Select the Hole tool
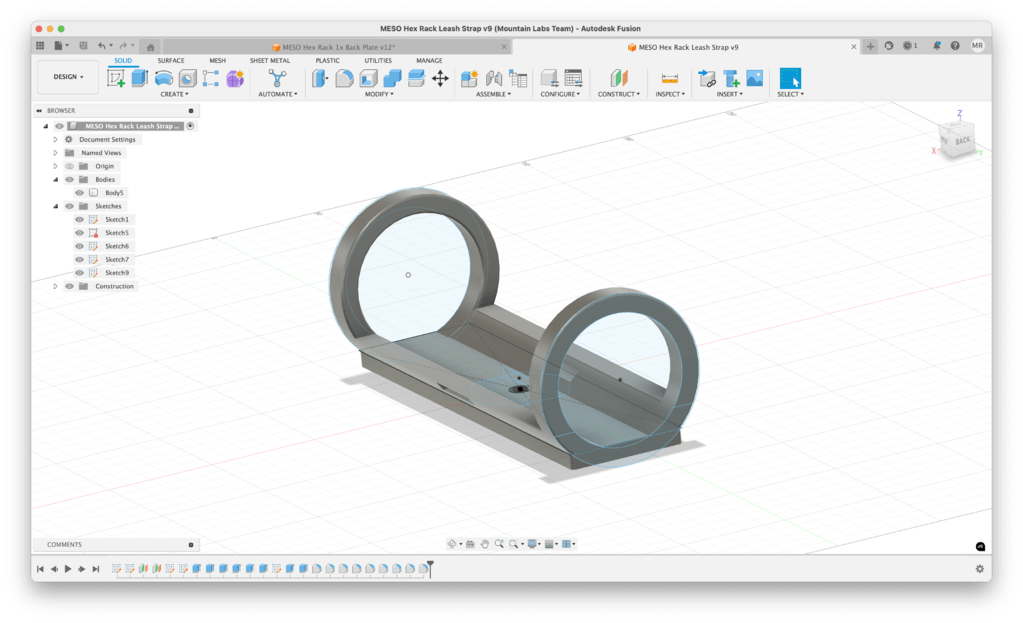This screenshot has width=1023, height=623. point(187,78)
